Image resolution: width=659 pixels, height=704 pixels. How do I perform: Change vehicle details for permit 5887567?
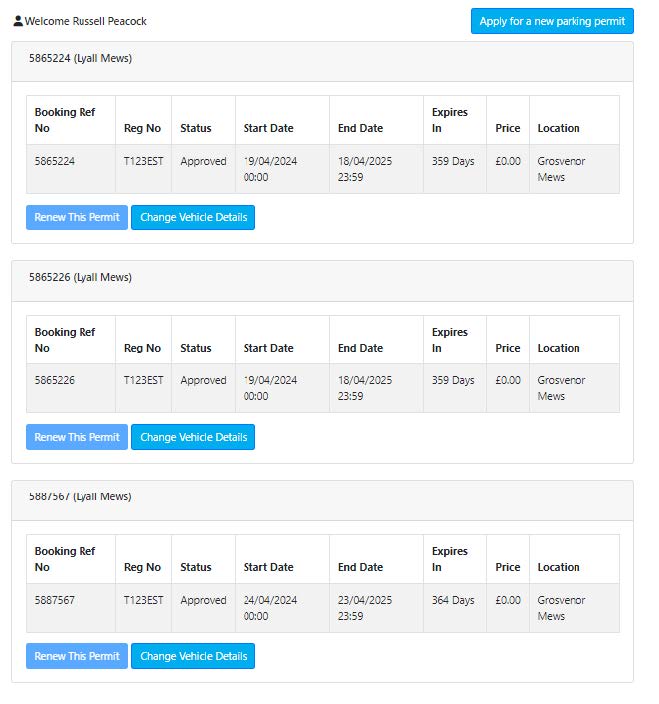pyautogui.click(x=193, y=656)
